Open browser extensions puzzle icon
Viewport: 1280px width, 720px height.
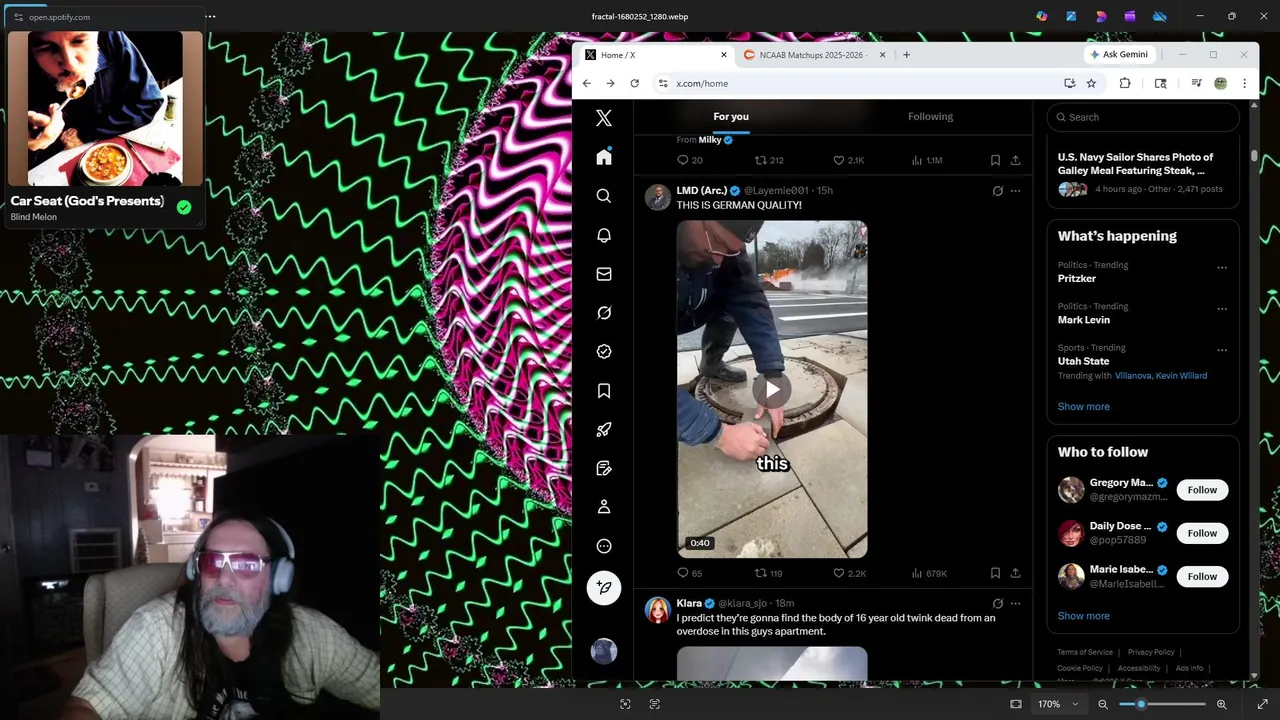pos(1125,84)
